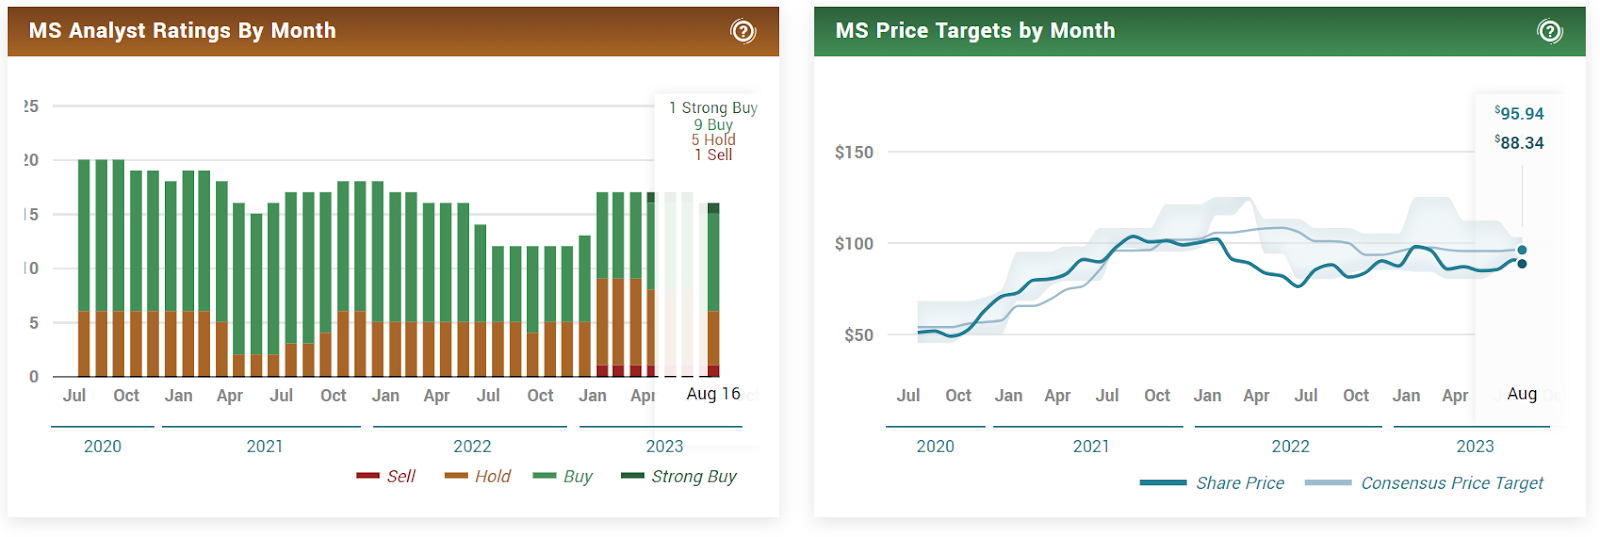Toggle the Hold legend entry
1600x537 pixels.
point(477,476)
